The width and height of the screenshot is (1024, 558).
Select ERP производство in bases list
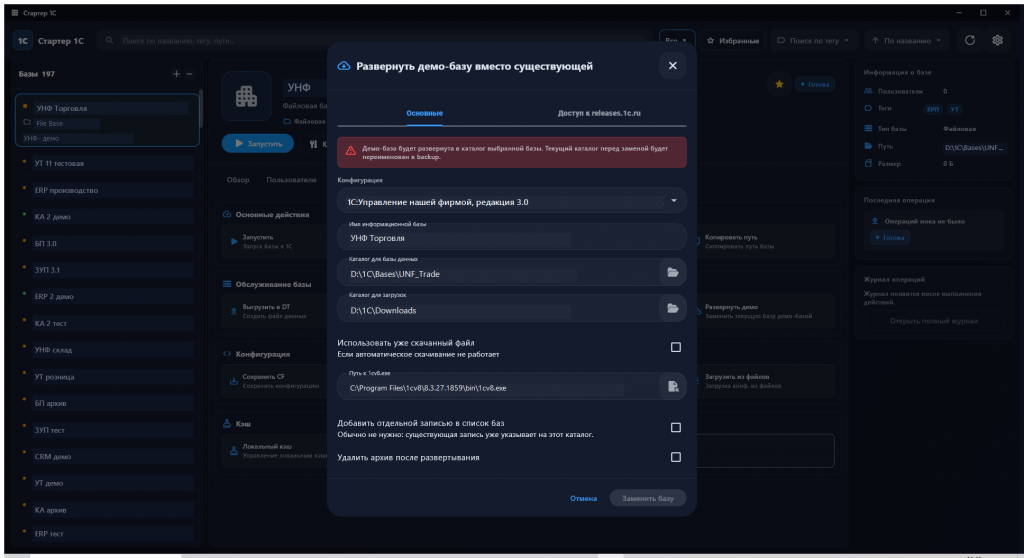pyautogui.click(x=107, y=190)
